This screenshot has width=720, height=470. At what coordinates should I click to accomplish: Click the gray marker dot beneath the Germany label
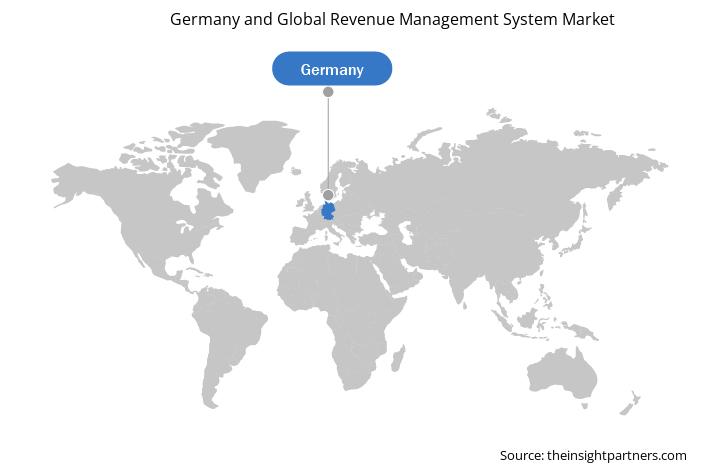[x=328, y=92]
